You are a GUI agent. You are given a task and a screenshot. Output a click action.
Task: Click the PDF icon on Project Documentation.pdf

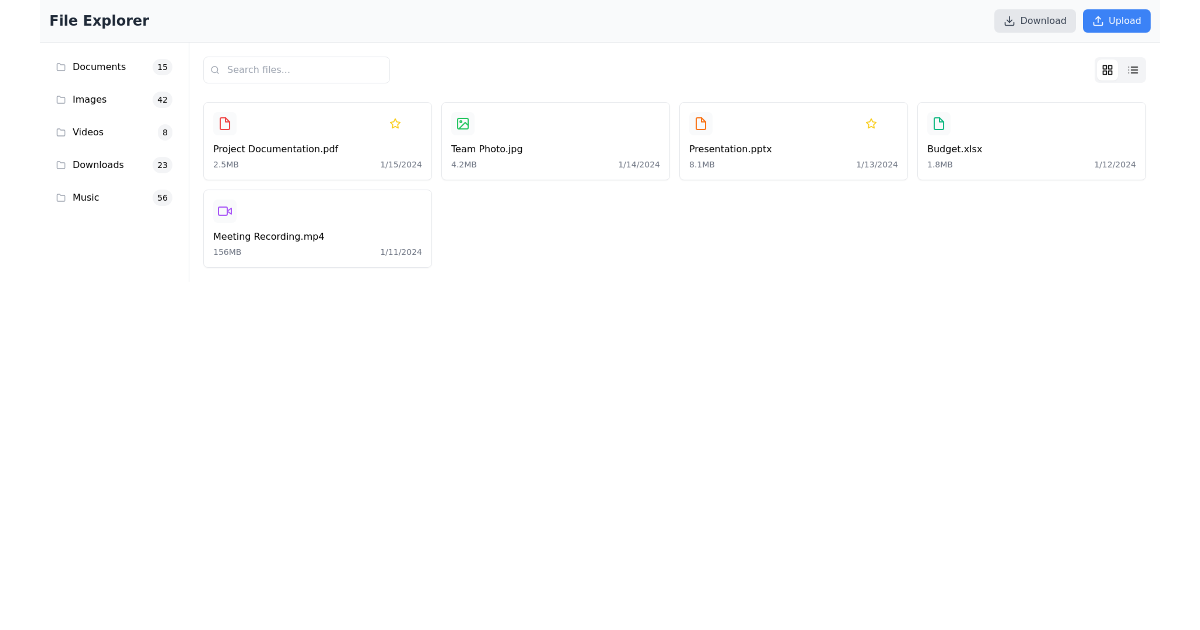tap(224, 123)
